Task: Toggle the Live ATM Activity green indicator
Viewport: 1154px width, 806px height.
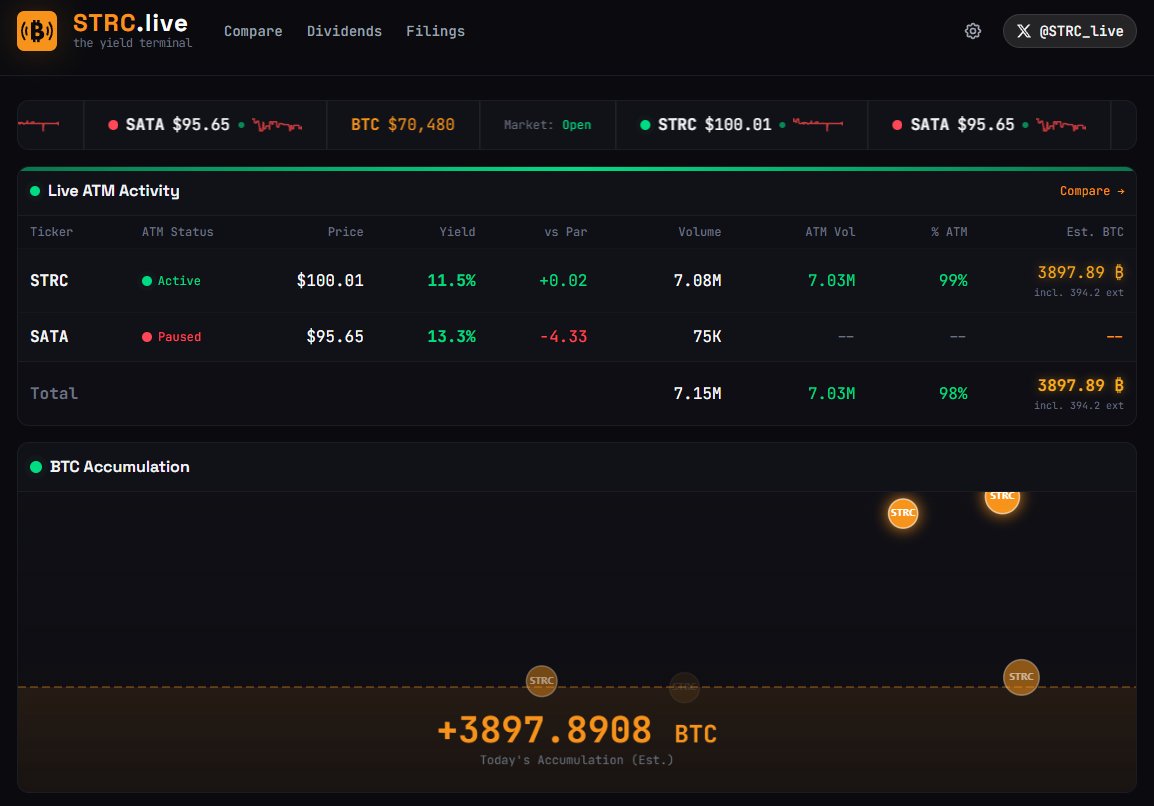Action: click(33, 190)
